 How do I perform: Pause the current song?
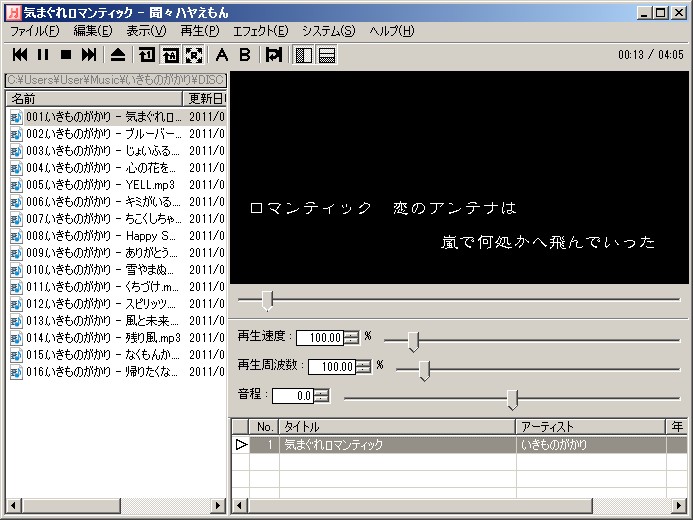click(x=43, y=54)
